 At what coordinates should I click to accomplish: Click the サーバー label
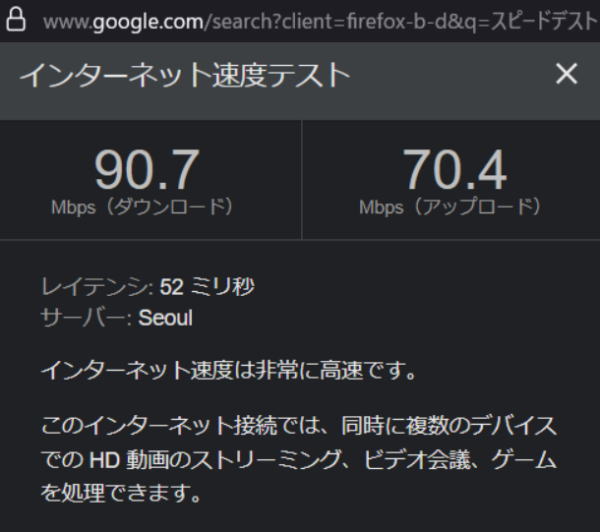point(86,319)
